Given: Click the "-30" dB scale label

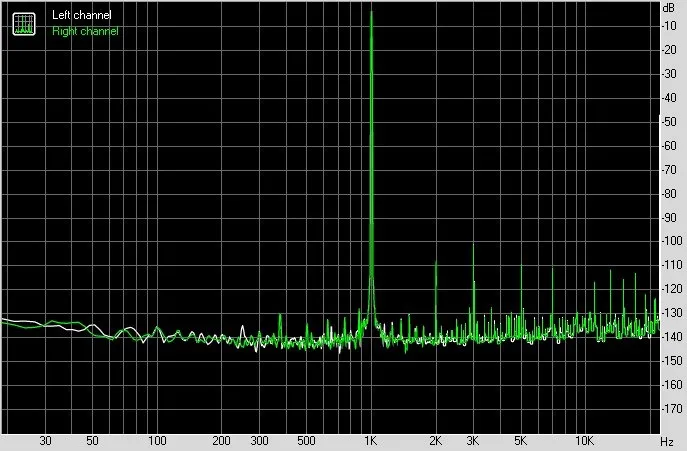Looking at the screenshot, I should click(669, 74).
